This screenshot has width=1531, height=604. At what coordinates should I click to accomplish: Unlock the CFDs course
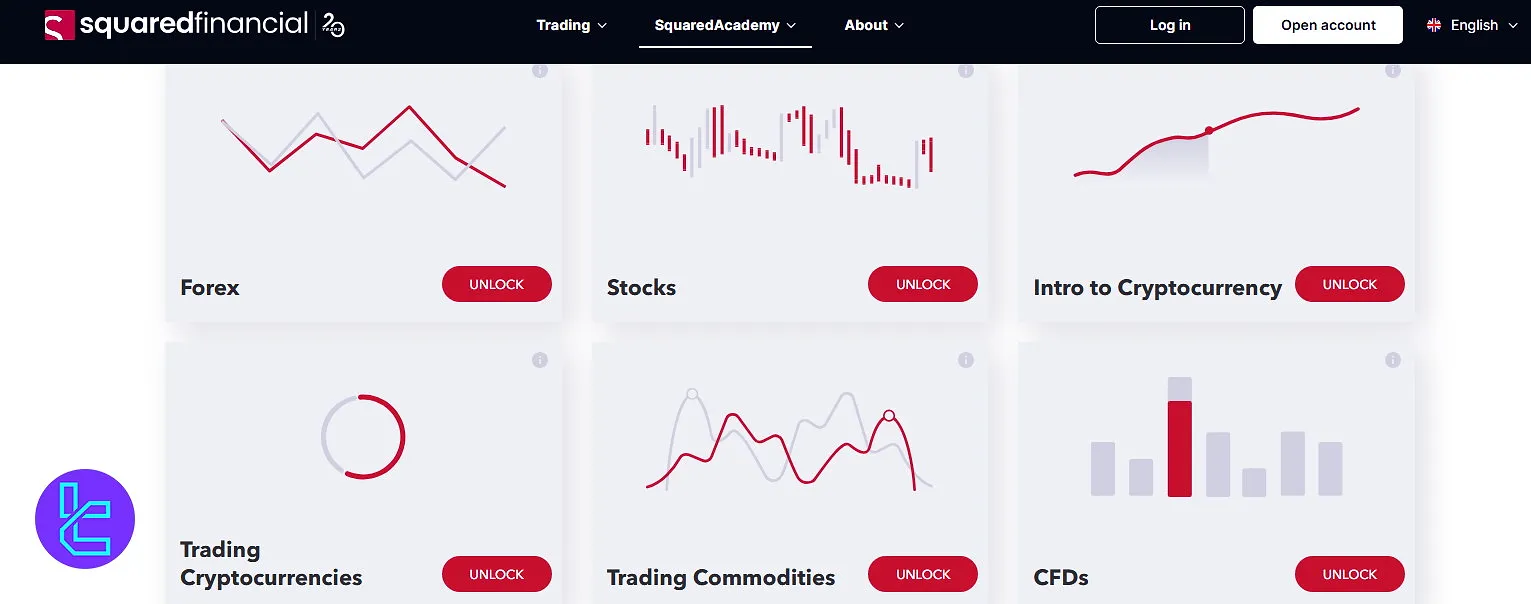[1349, 574]
